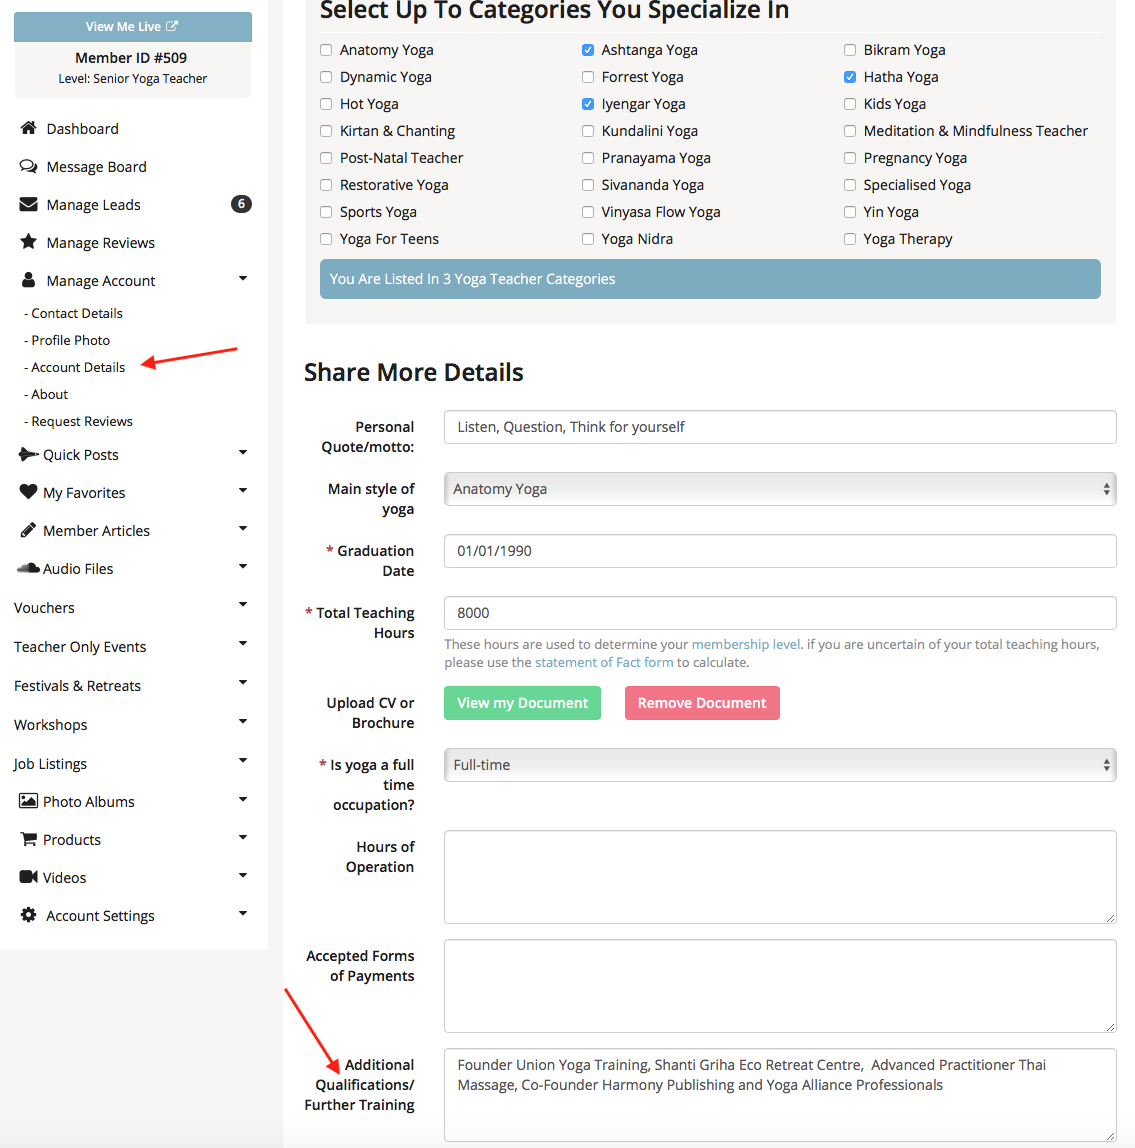The height and width of the screenshot is (1148, 1135).
Task: Click the Videos camera icon
Action: pyautogui.click(x=28, y=877)
